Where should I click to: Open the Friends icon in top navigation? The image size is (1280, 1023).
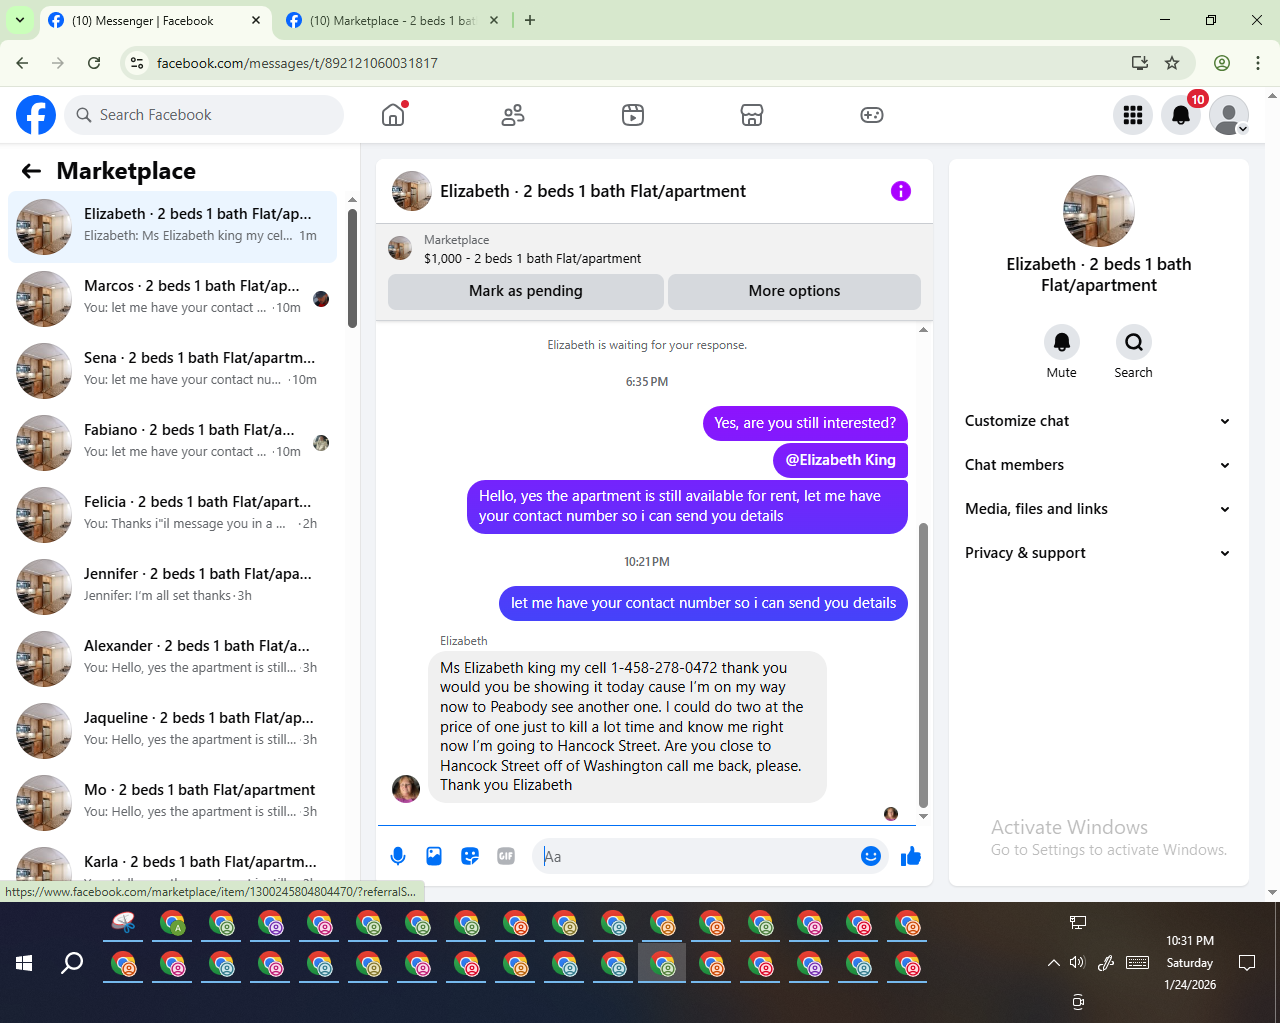click(513, 115)
